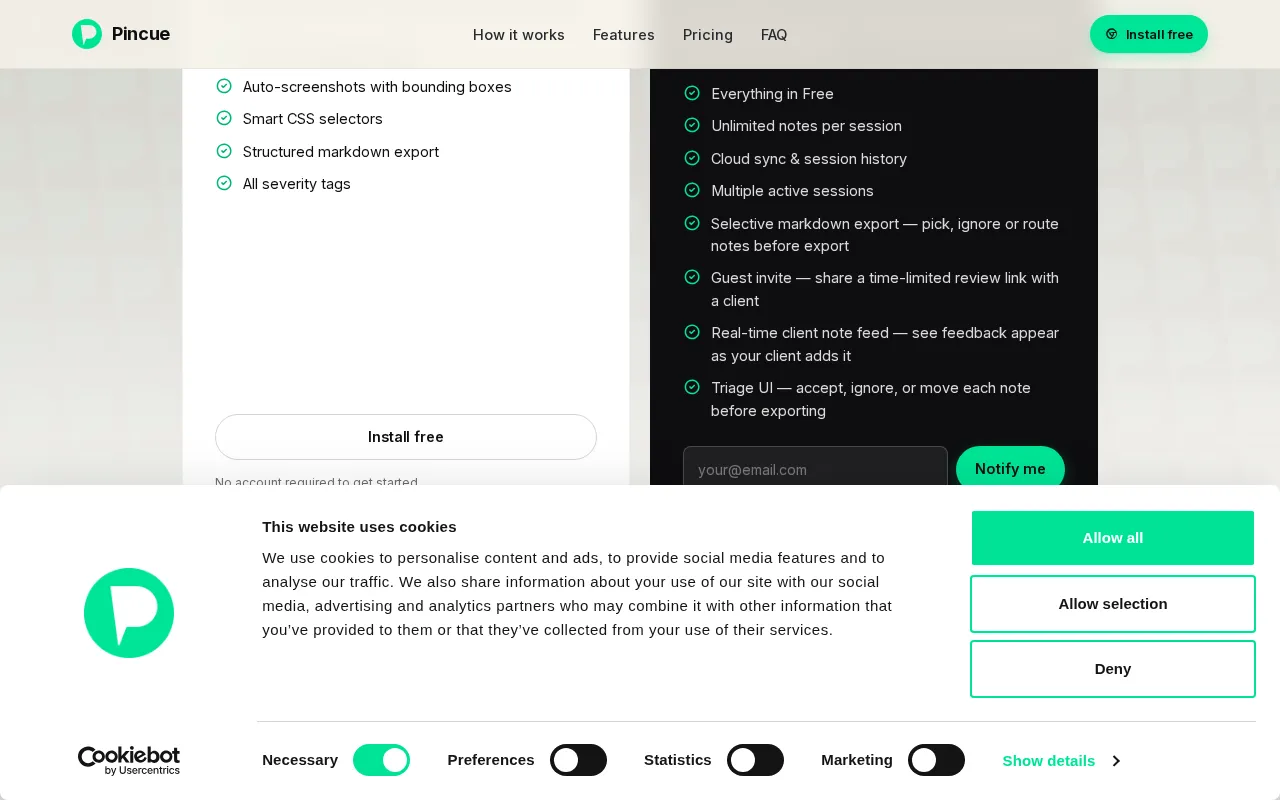Click the Pincue logo icon in header
Screen dimensions: 1280x800
pos(87,34)
